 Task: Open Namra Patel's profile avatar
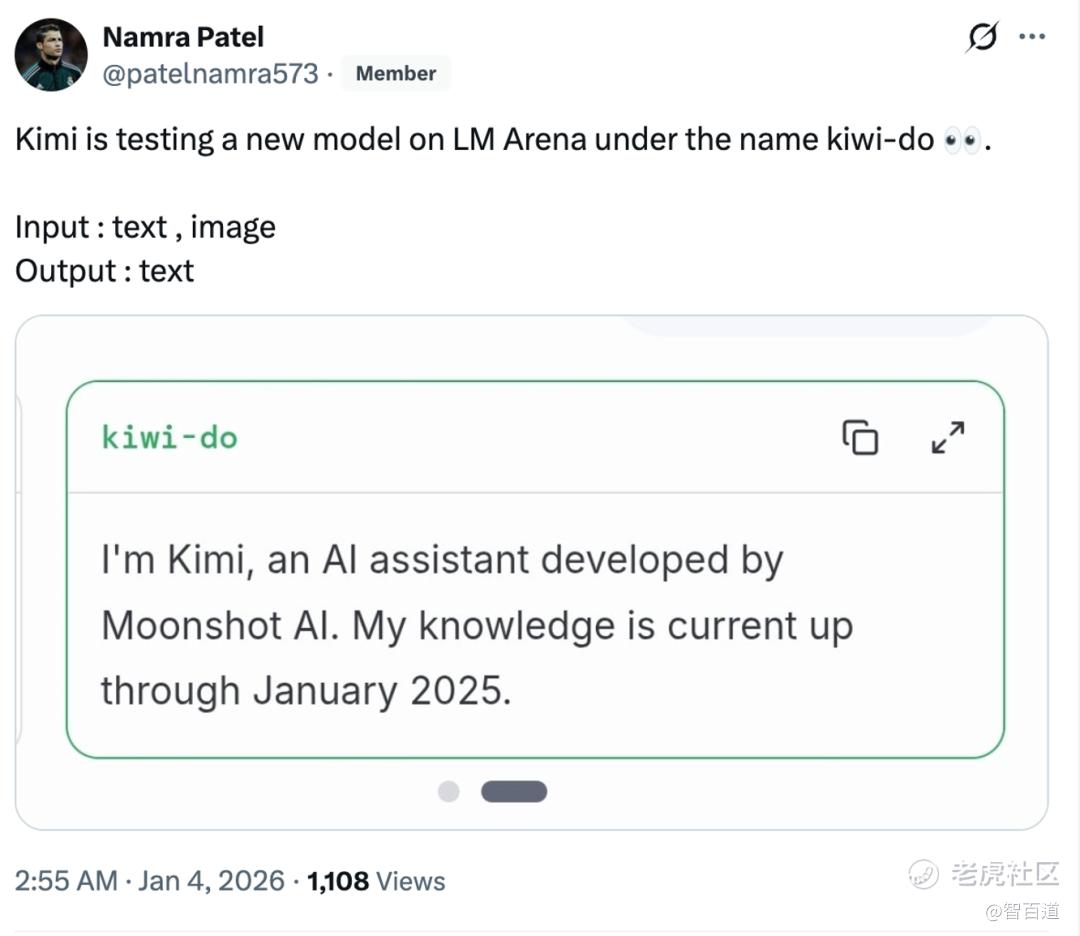point(51,55)
